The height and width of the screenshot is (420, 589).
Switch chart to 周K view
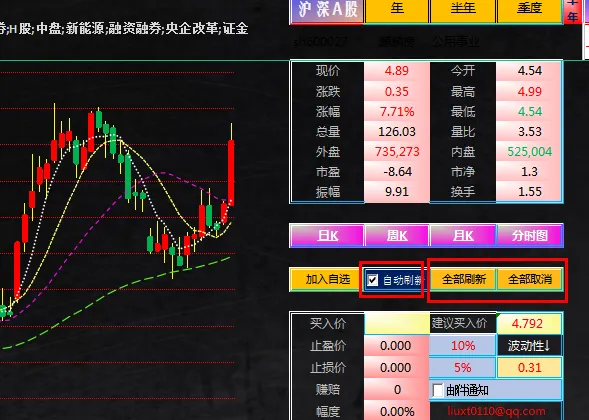pyautogui.click(x=397, y=236)
